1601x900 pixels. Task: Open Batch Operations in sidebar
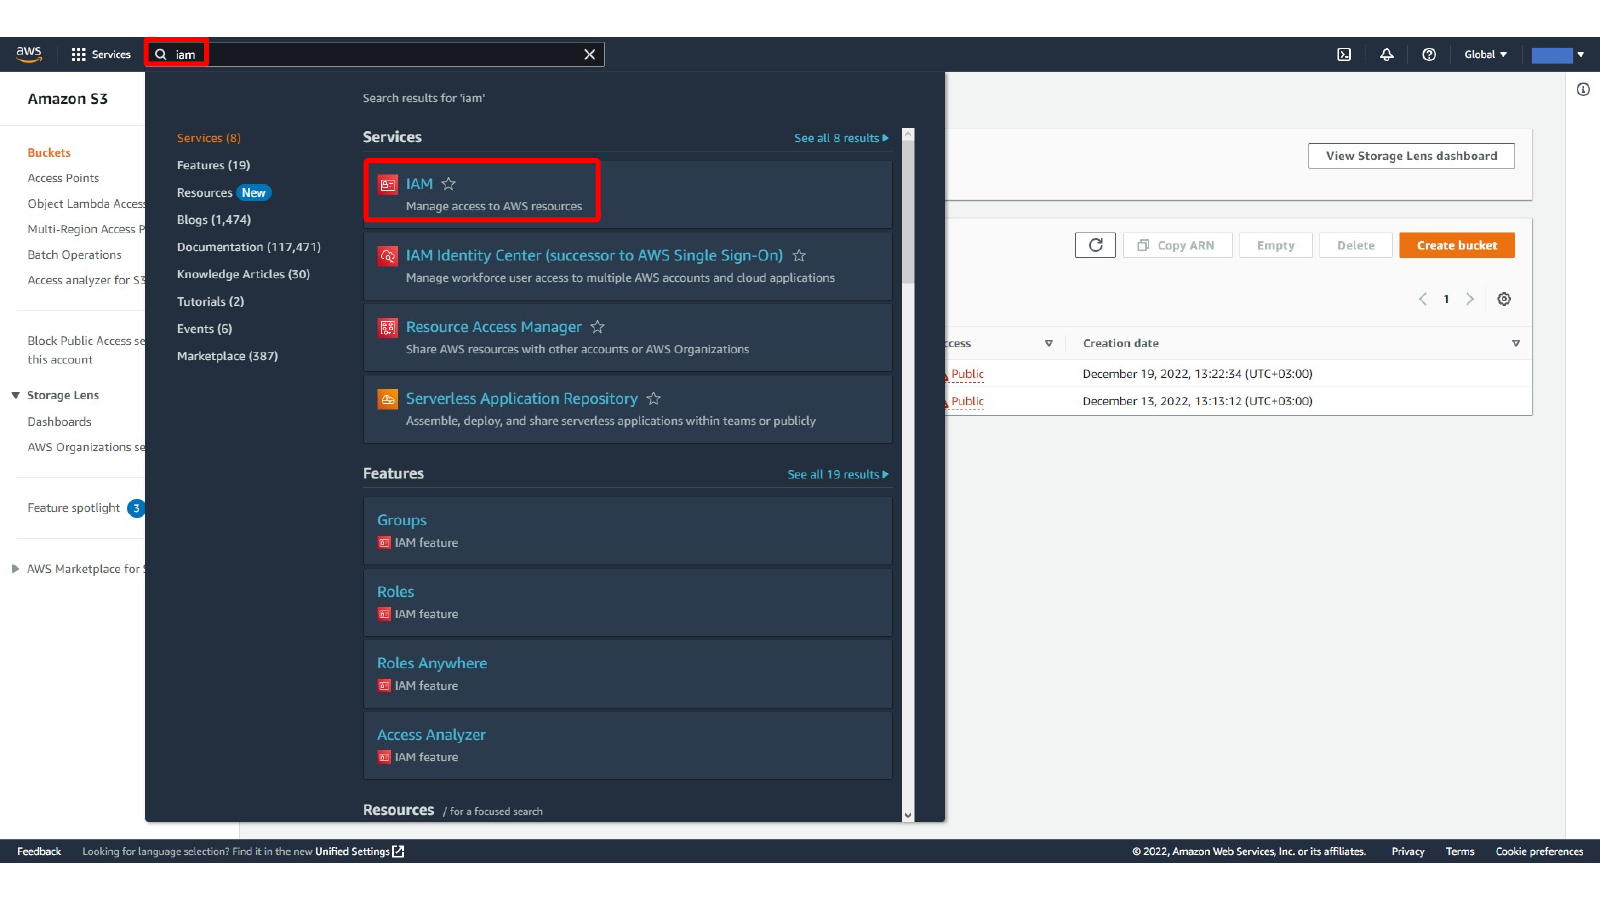point(75,255)
